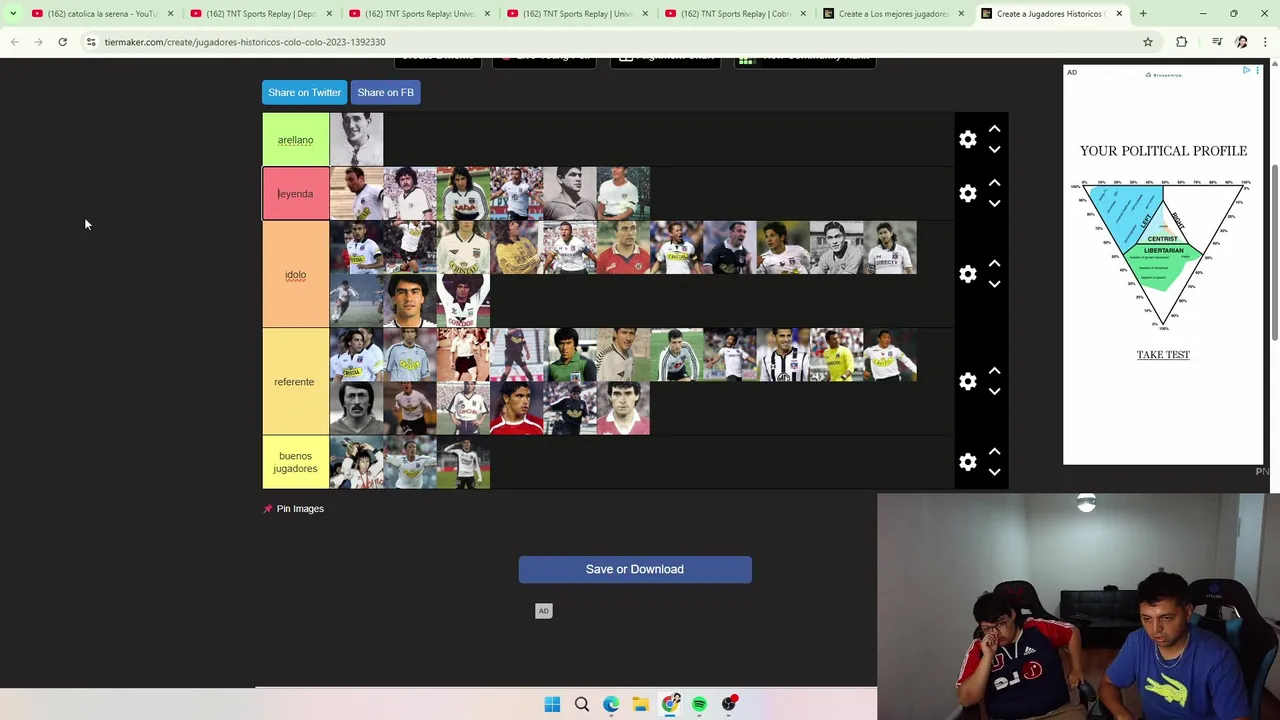View site information icon in address bar
The height and width of the screenshot is (720, 1280).
tap(91, 42)
